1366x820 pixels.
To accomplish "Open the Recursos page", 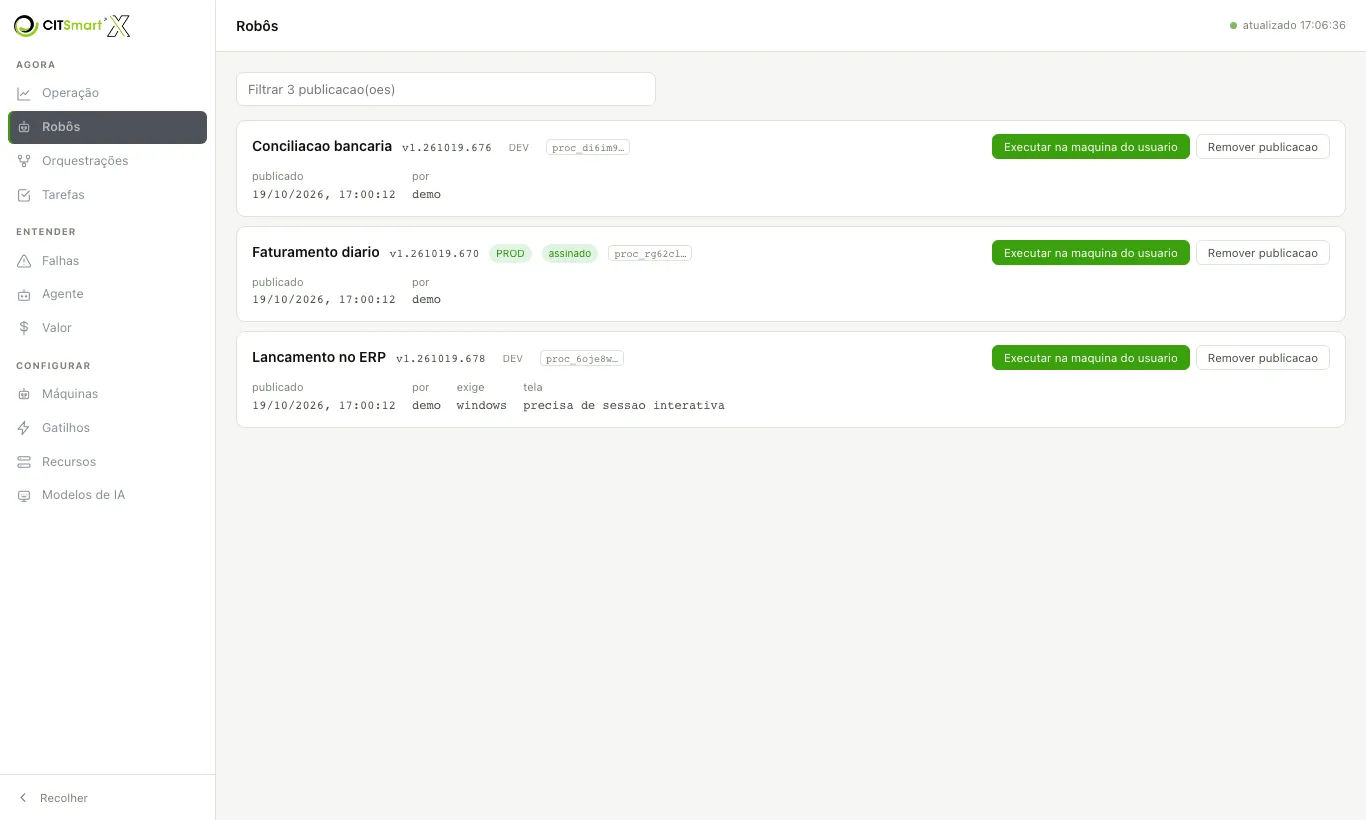I will coord(107,462).
